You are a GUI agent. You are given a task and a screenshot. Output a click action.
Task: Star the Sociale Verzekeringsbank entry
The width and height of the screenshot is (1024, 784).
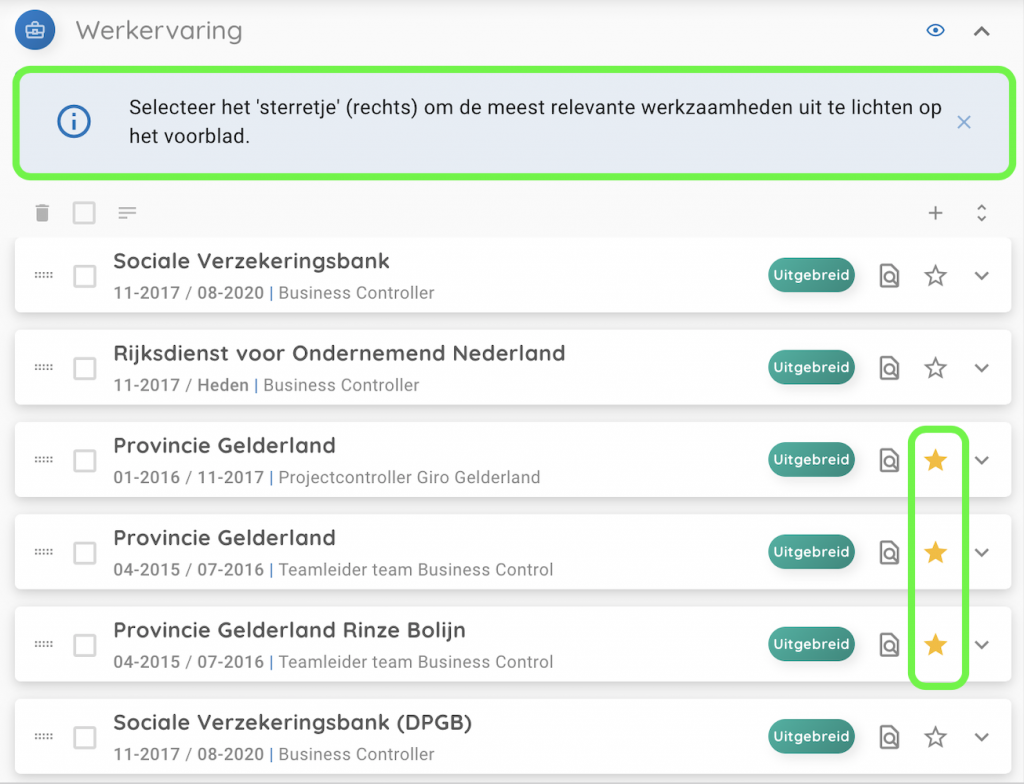point(935,276)
